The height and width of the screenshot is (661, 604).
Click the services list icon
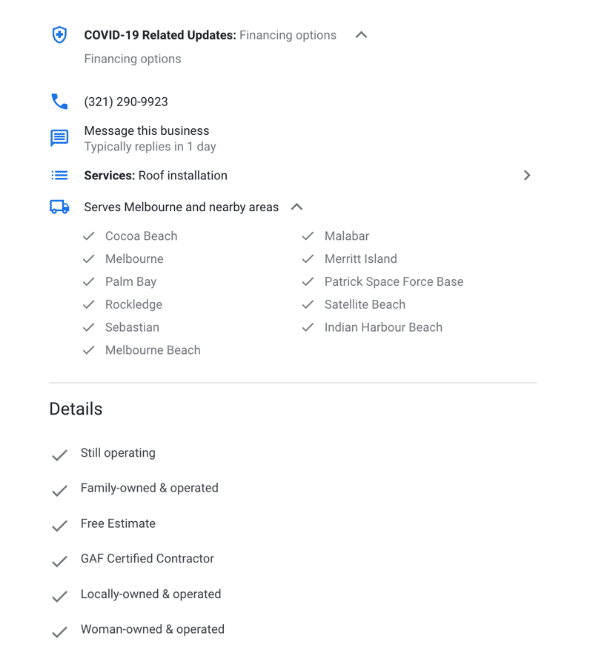coord(59,175)
